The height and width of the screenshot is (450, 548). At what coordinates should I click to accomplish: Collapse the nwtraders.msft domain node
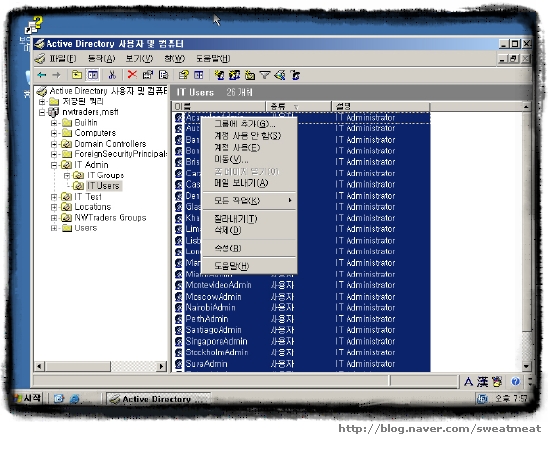42,112
